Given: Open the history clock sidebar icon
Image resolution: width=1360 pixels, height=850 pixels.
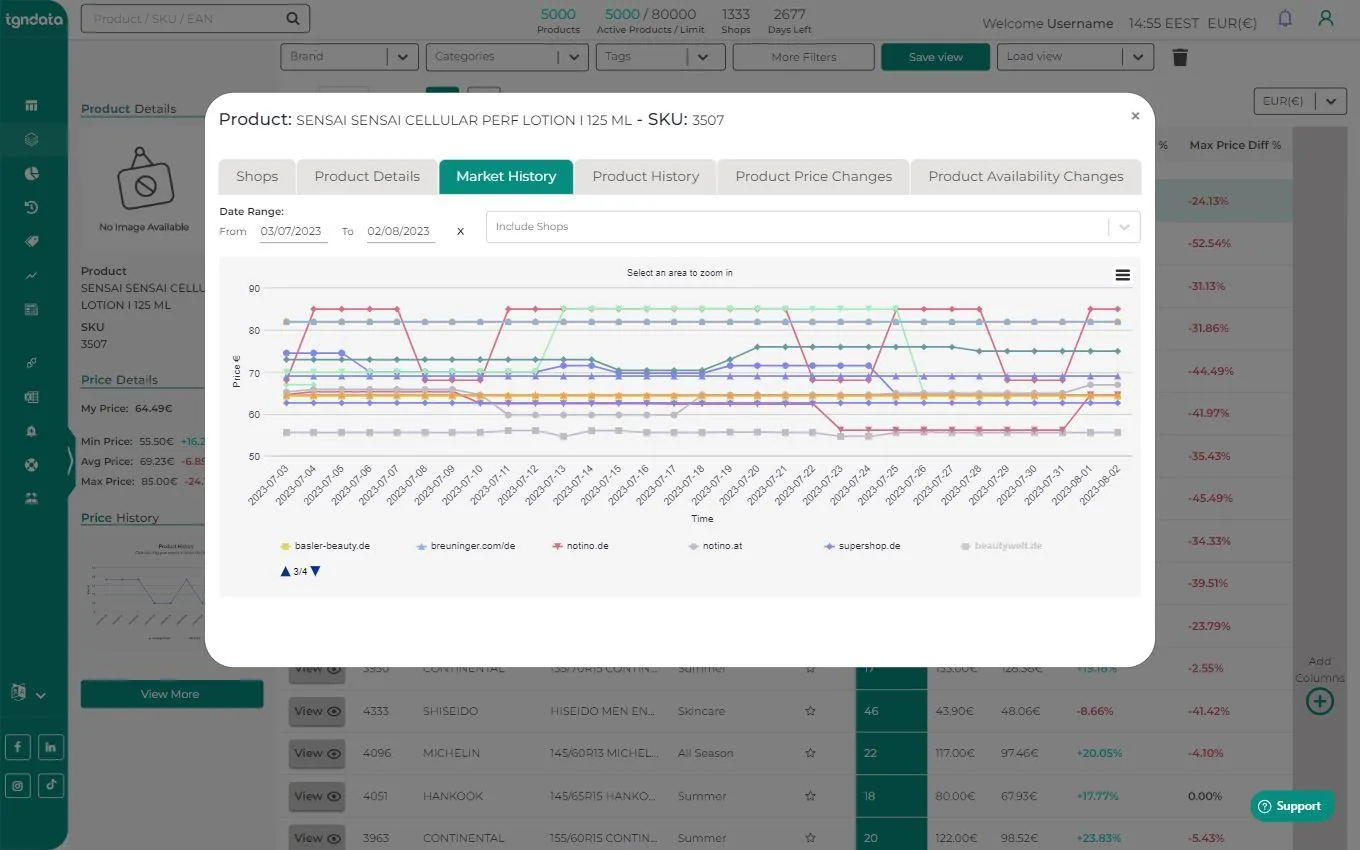Looking at the screenshot, I should (31, 207).
